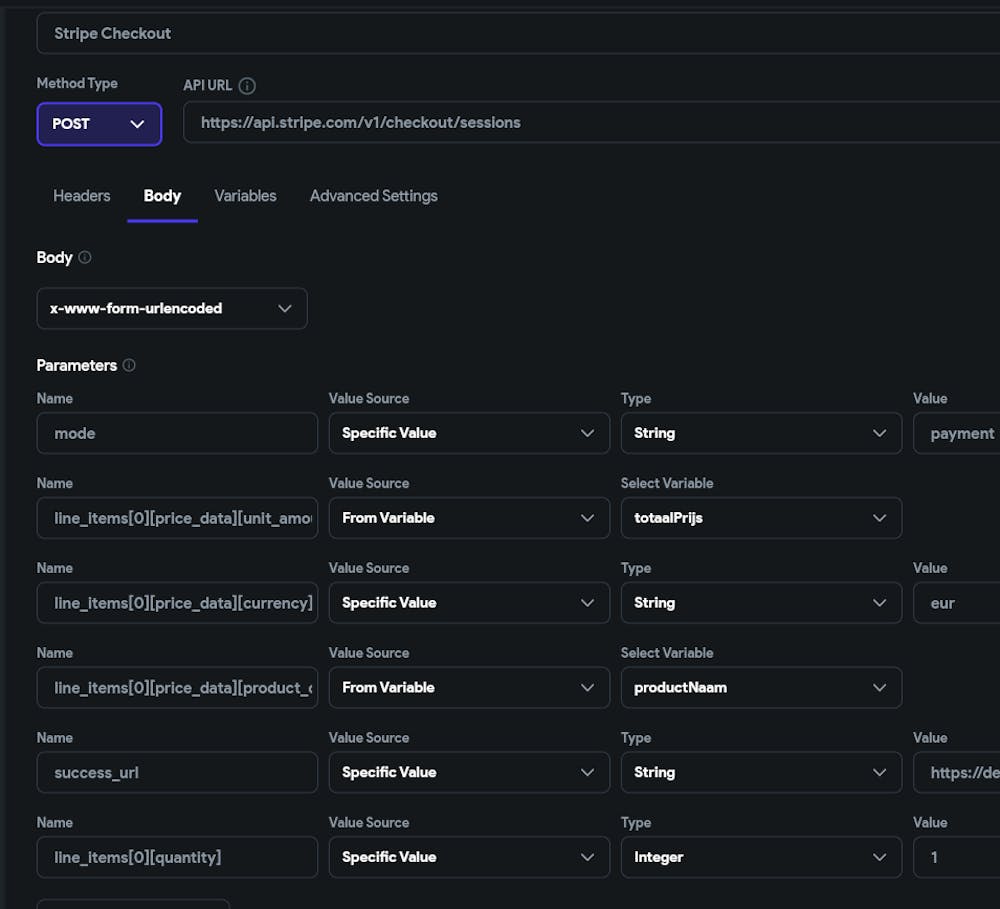Open Type dropdown for the mode parameter
Screen dimensions: 1000x909
click(761, 433)
